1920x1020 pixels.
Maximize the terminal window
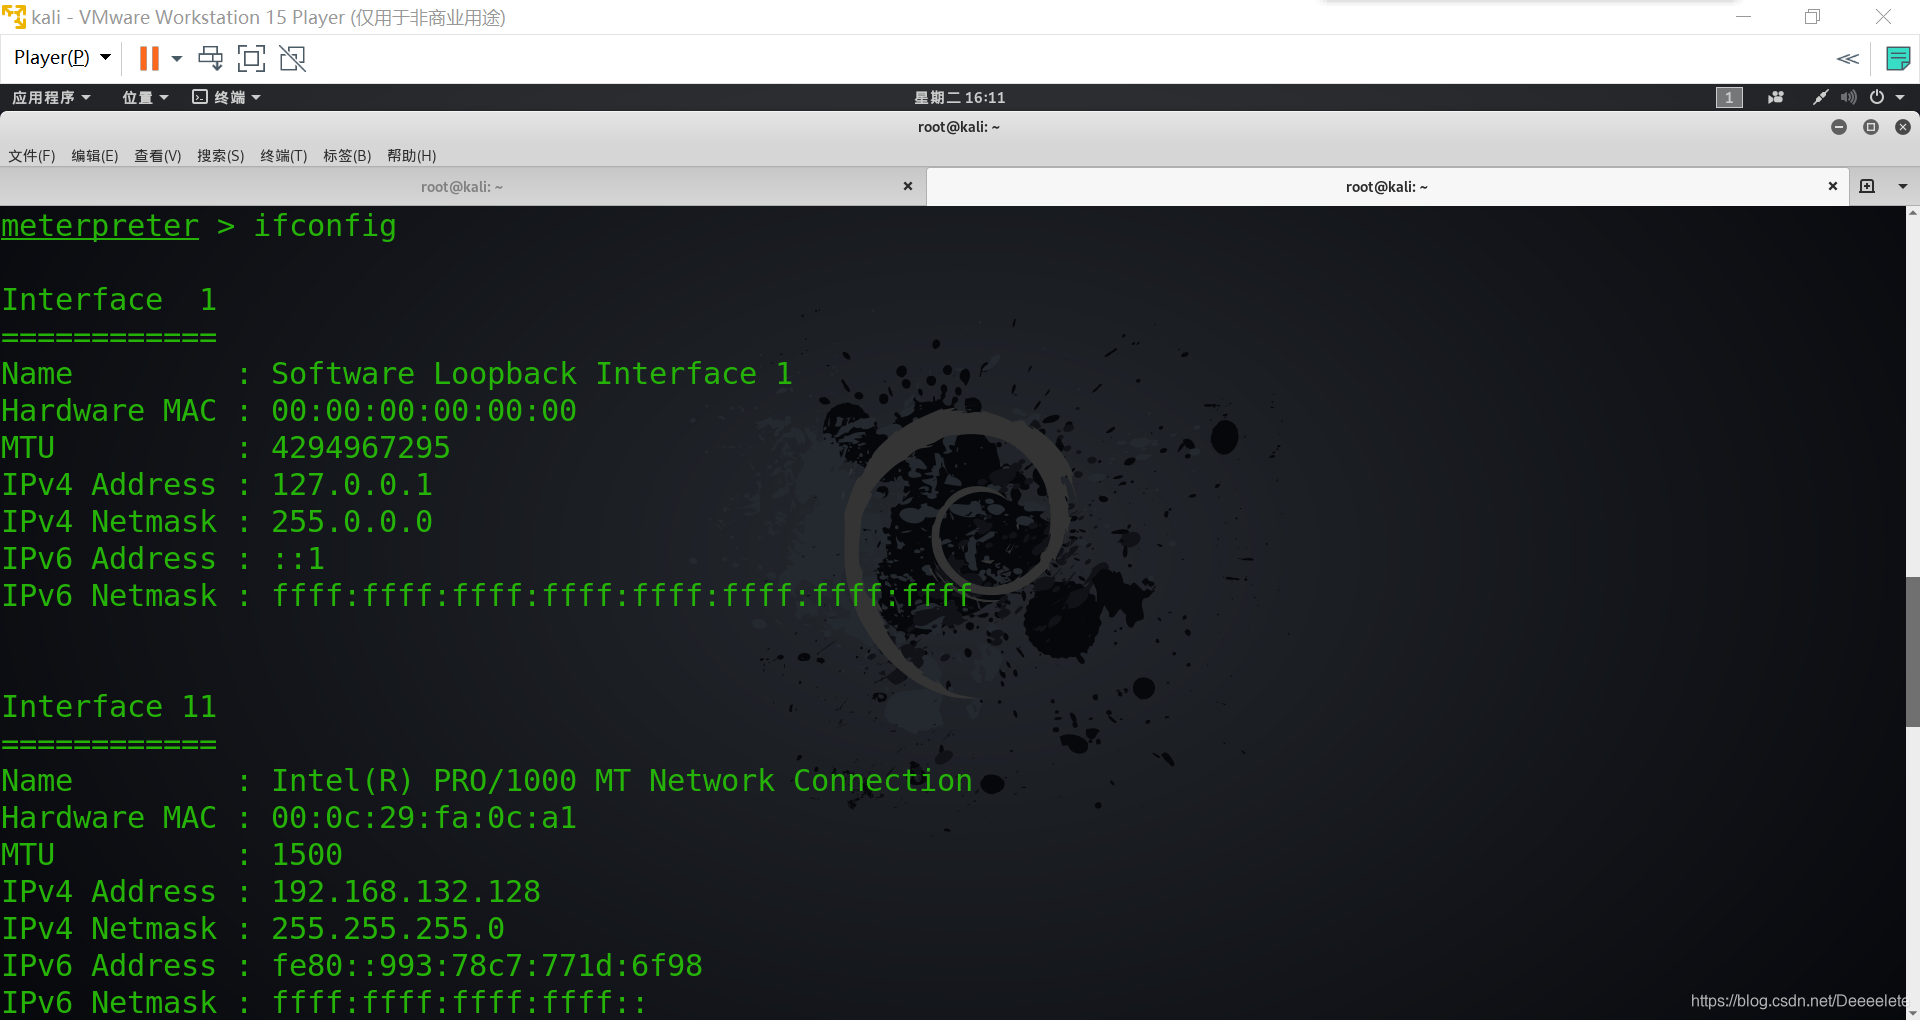[x=1871, y=127]
